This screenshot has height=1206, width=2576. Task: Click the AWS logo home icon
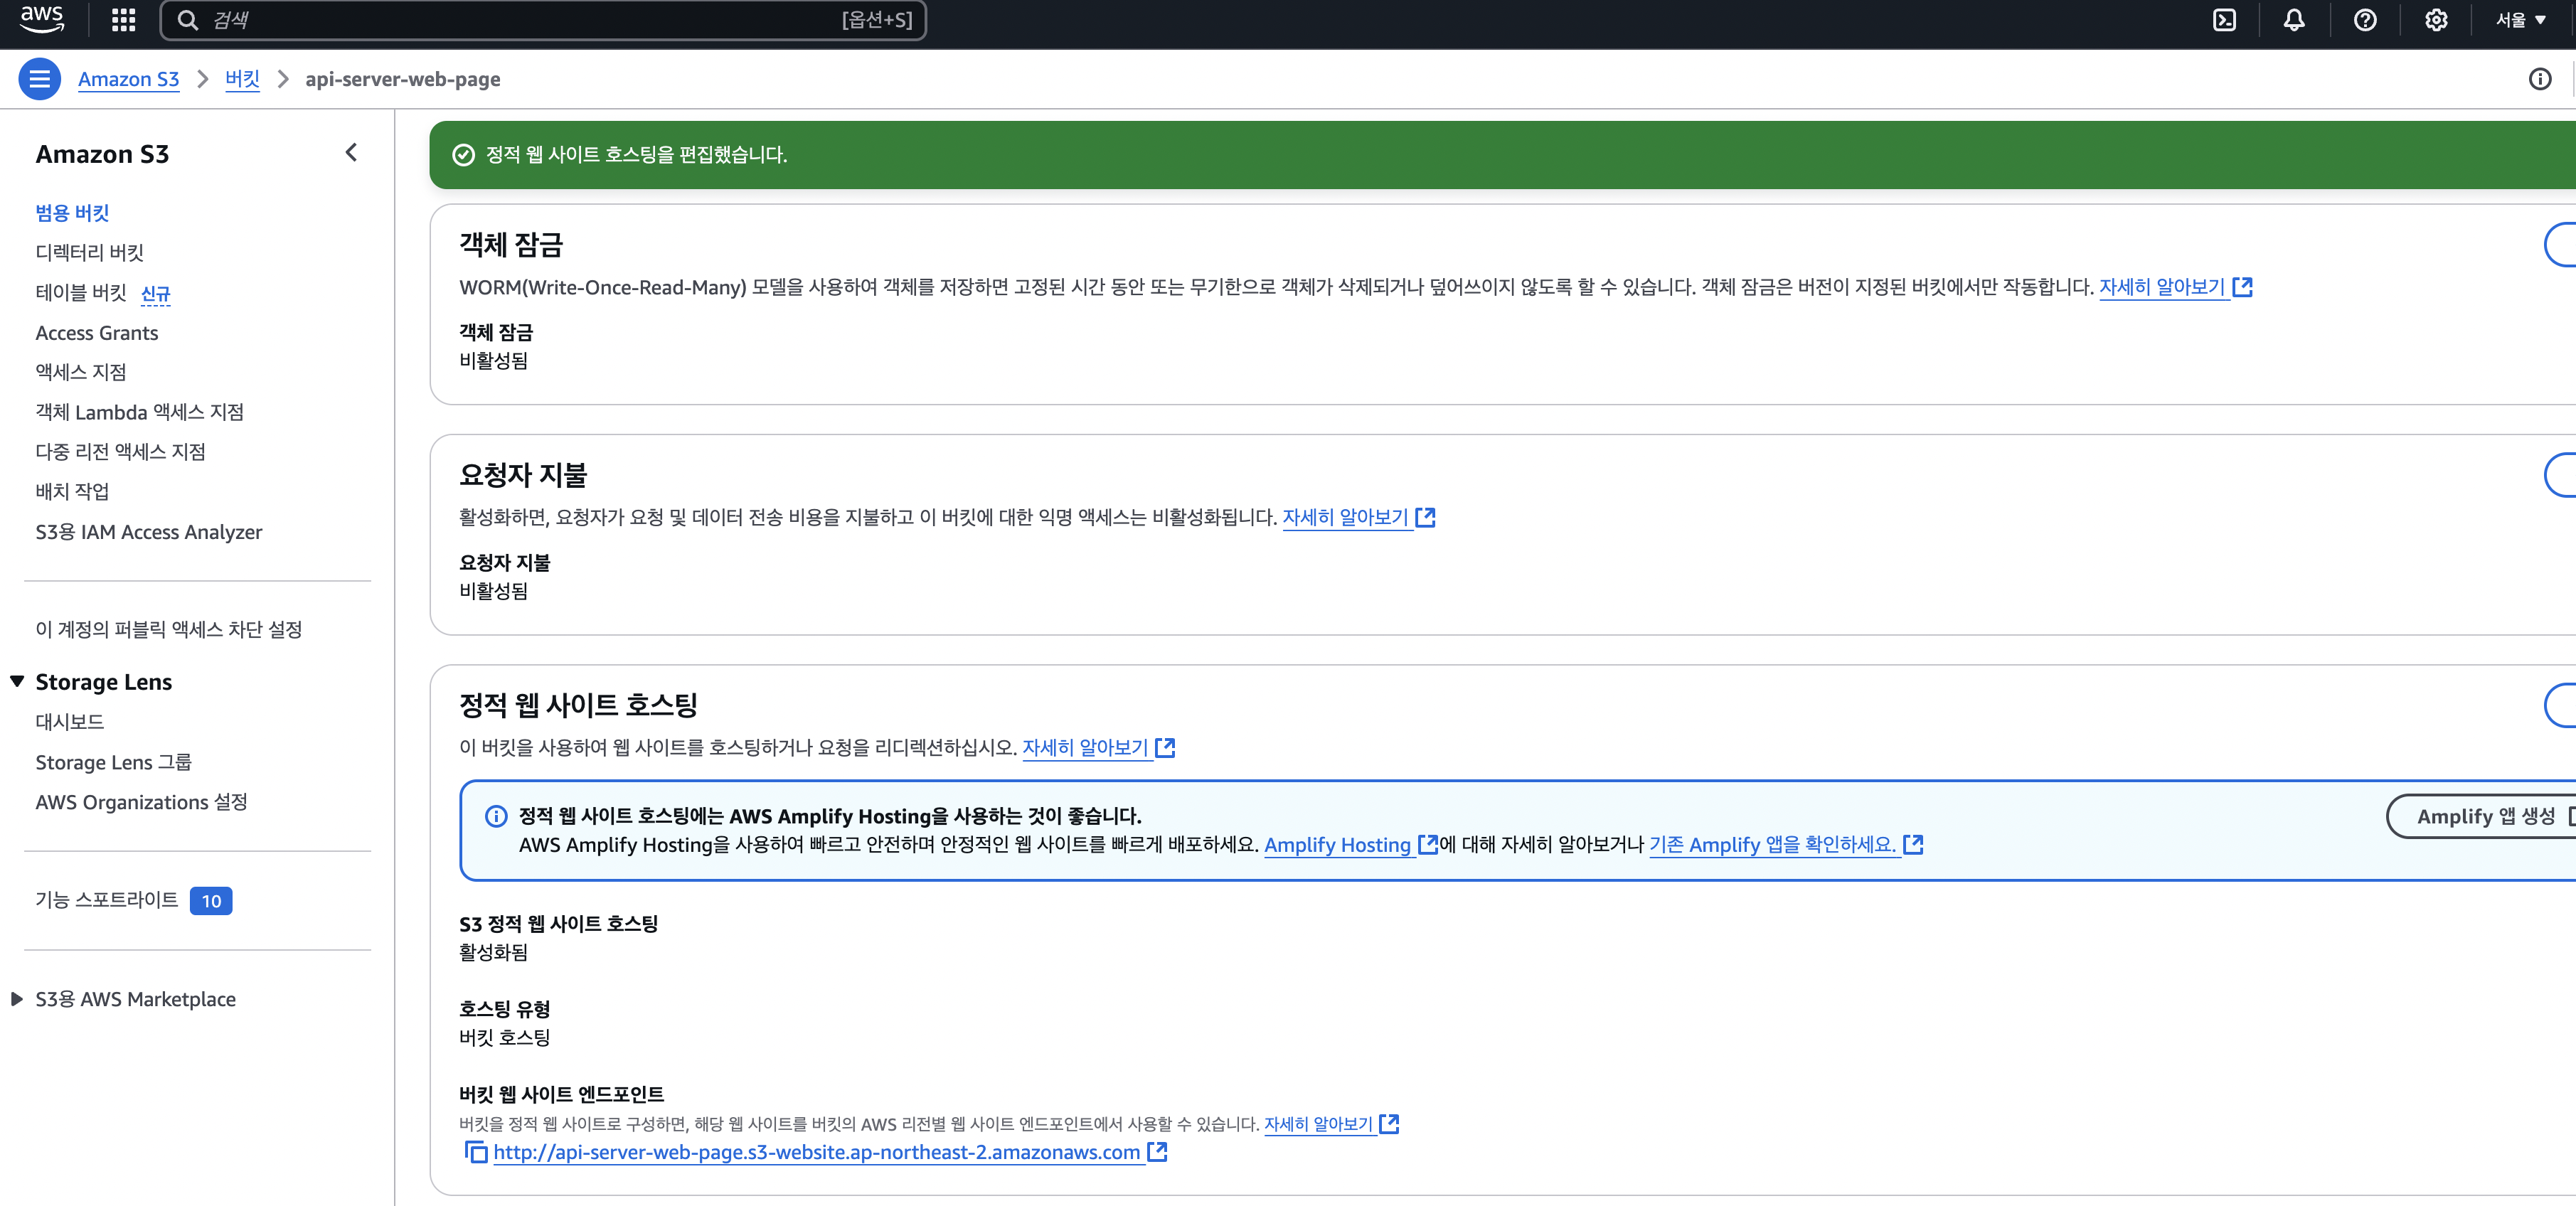click(42, 19)
